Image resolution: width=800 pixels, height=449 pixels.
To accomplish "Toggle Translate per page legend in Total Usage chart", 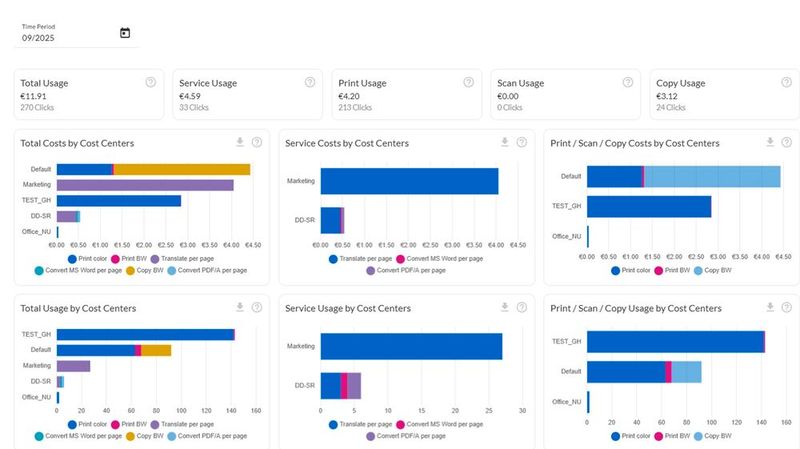I will coord(182,425).
